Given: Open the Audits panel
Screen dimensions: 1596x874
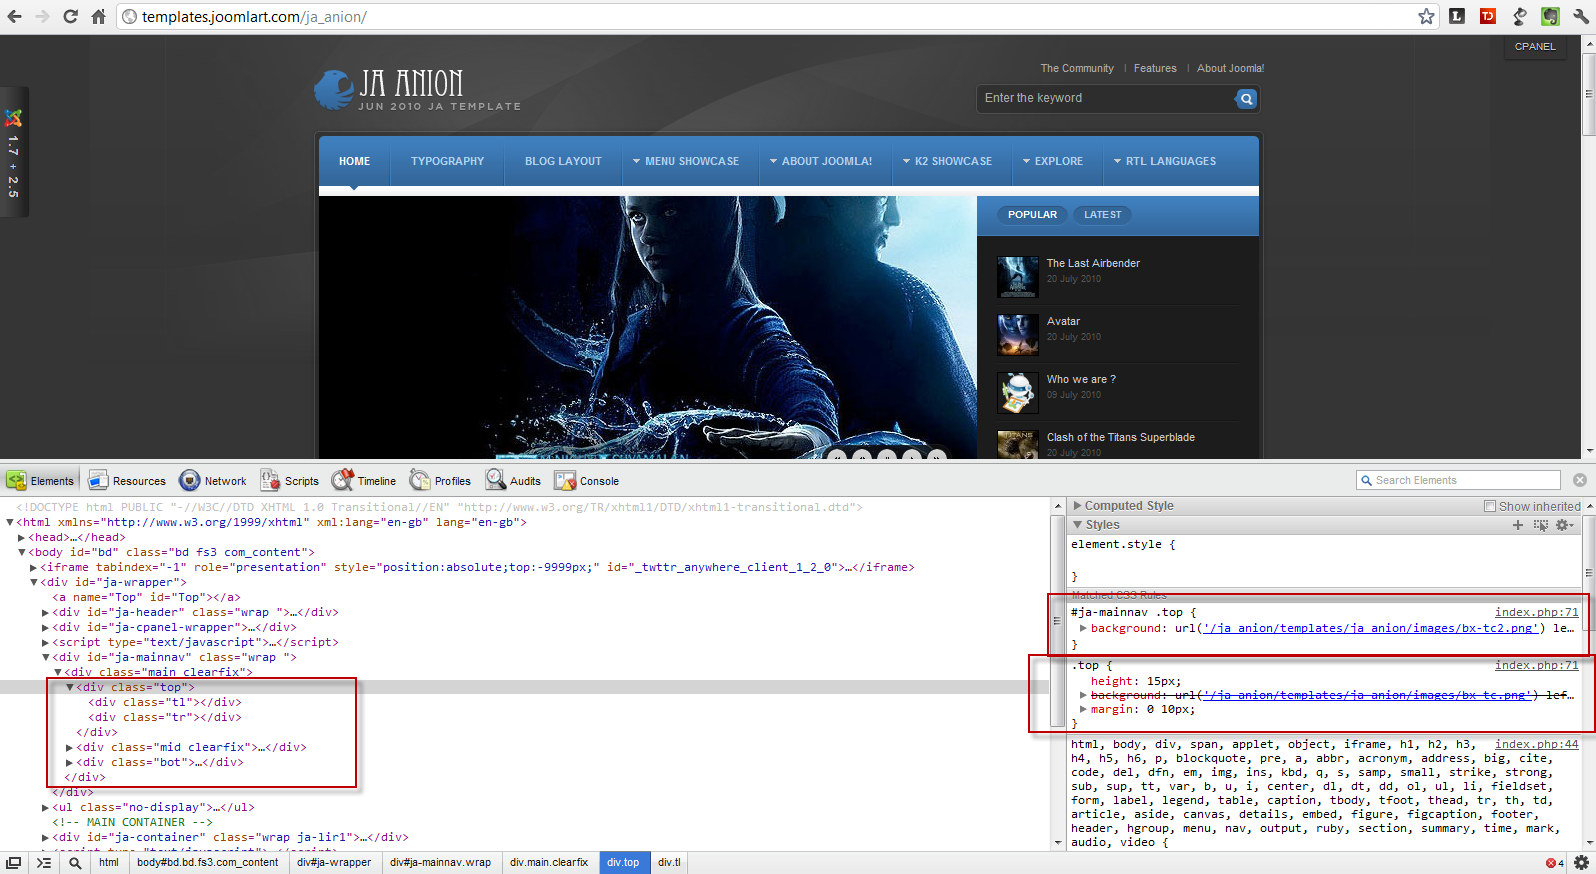Looking at the screenshot, I should coord(513,481).
